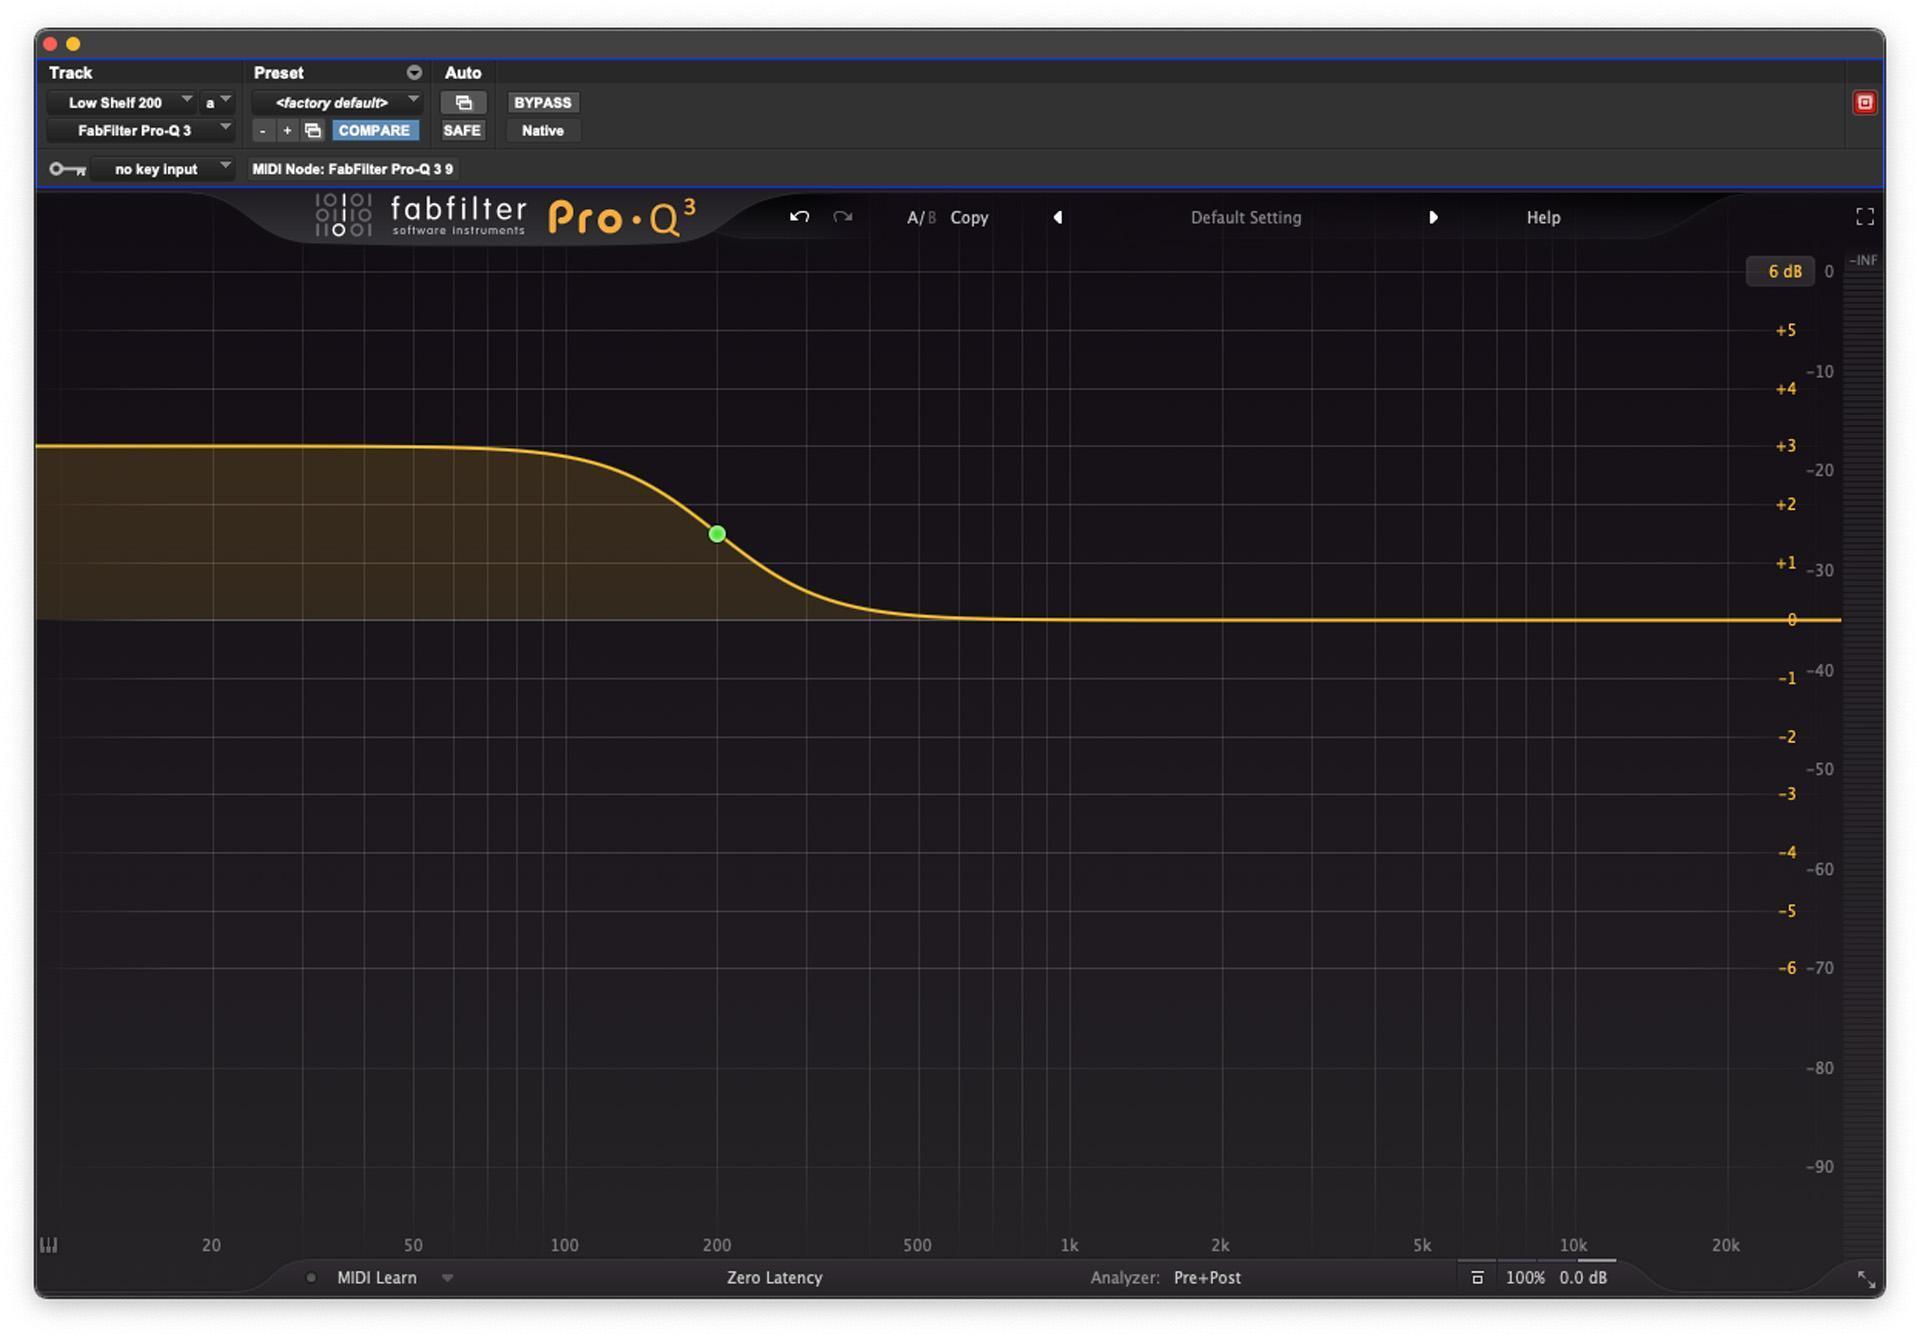Enable SAFE mode

pyautogui.click(x=462, y=130)
